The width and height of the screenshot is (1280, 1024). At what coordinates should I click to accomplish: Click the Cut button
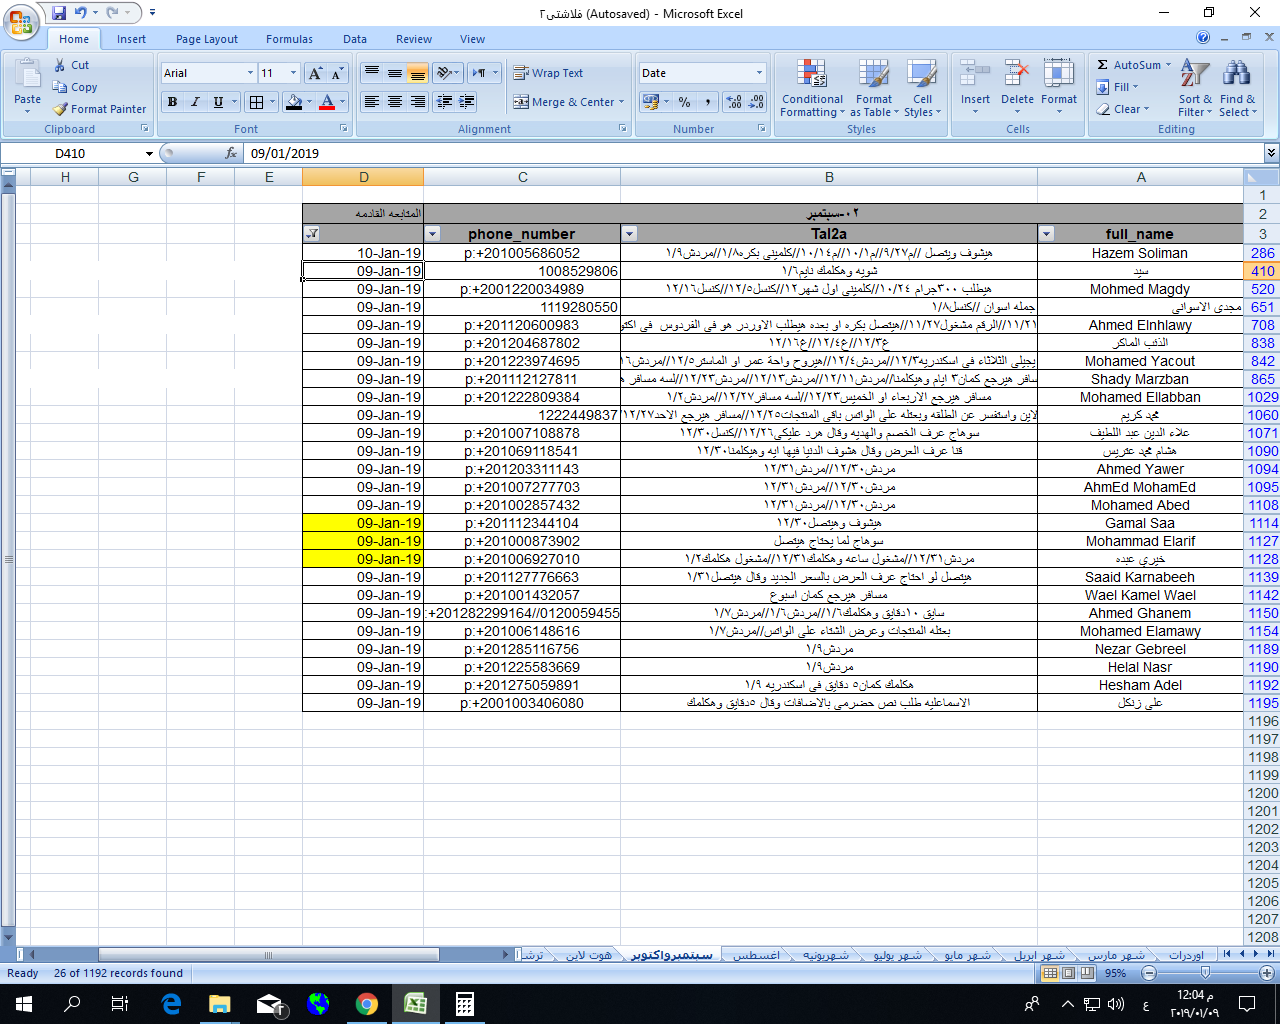click(x=72, y=65)
